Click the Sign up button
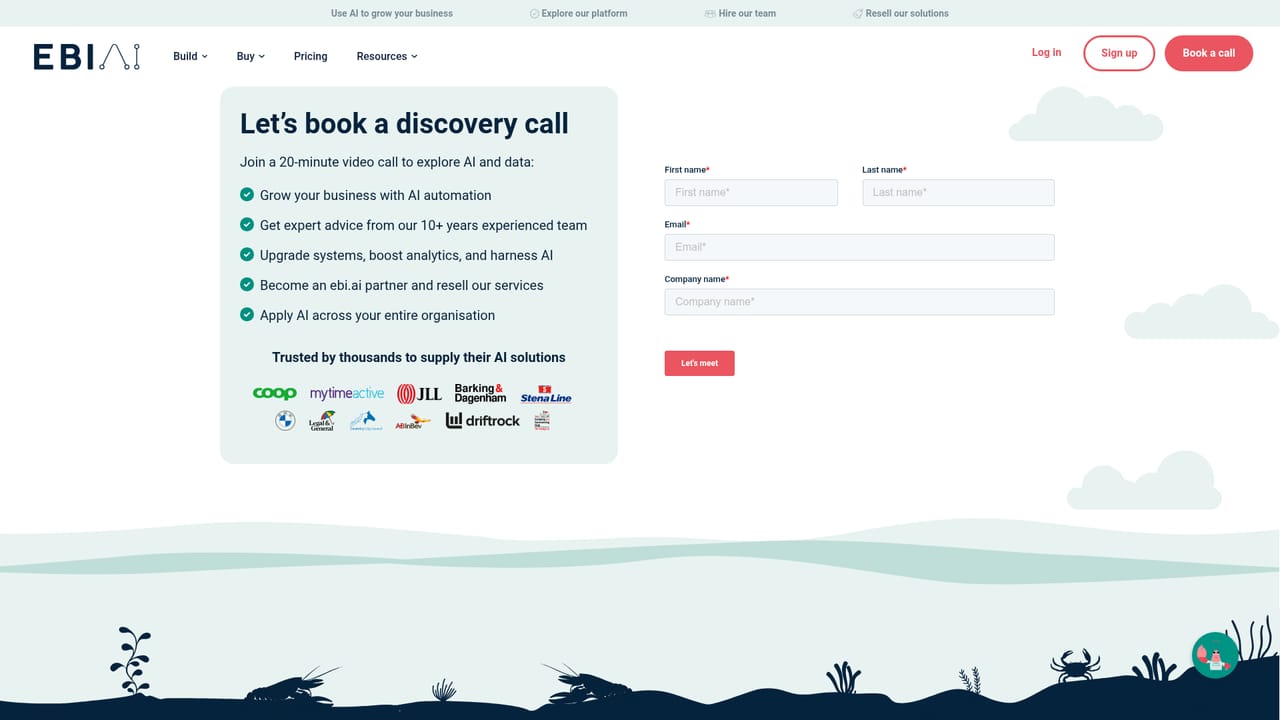The width and height of the screenshot is (1280, 720). tap(1119, 53)
